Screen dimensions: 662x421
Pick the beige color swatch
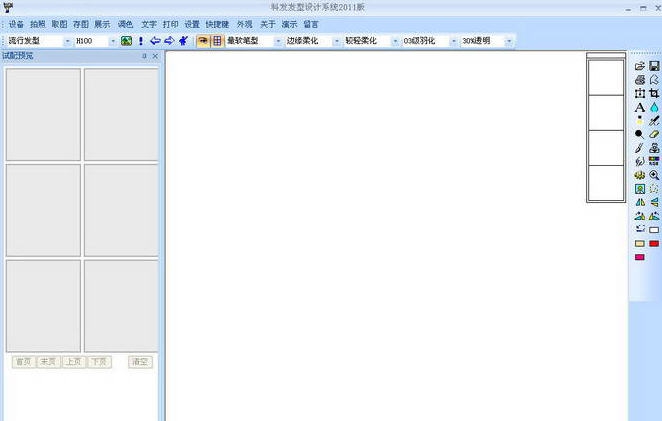(x=640, y=244)
